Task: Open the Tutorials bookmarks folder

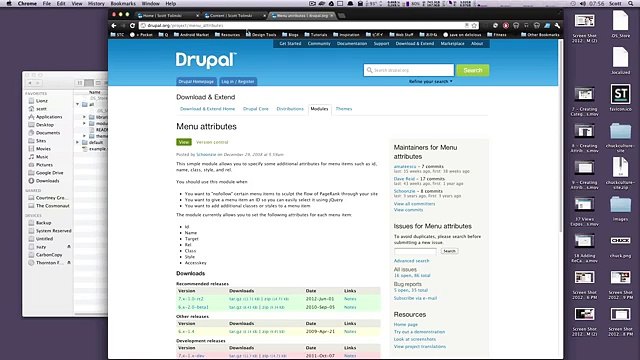Action: coord(316,35)
